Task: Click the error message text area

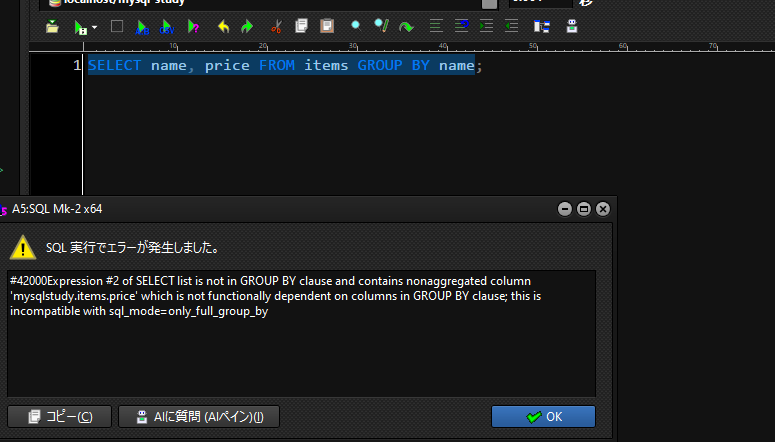Action: [301, 333]
